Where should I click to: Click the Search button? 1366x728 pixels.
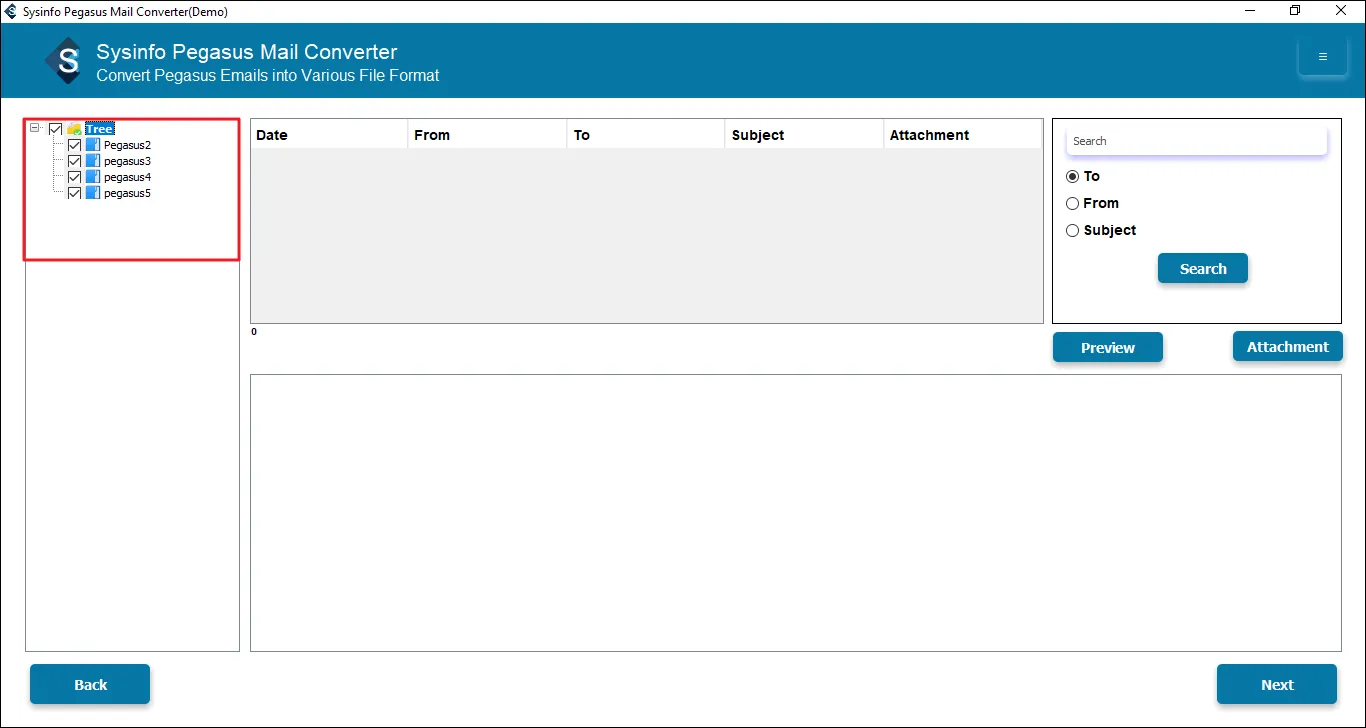tap(1203, 269)
